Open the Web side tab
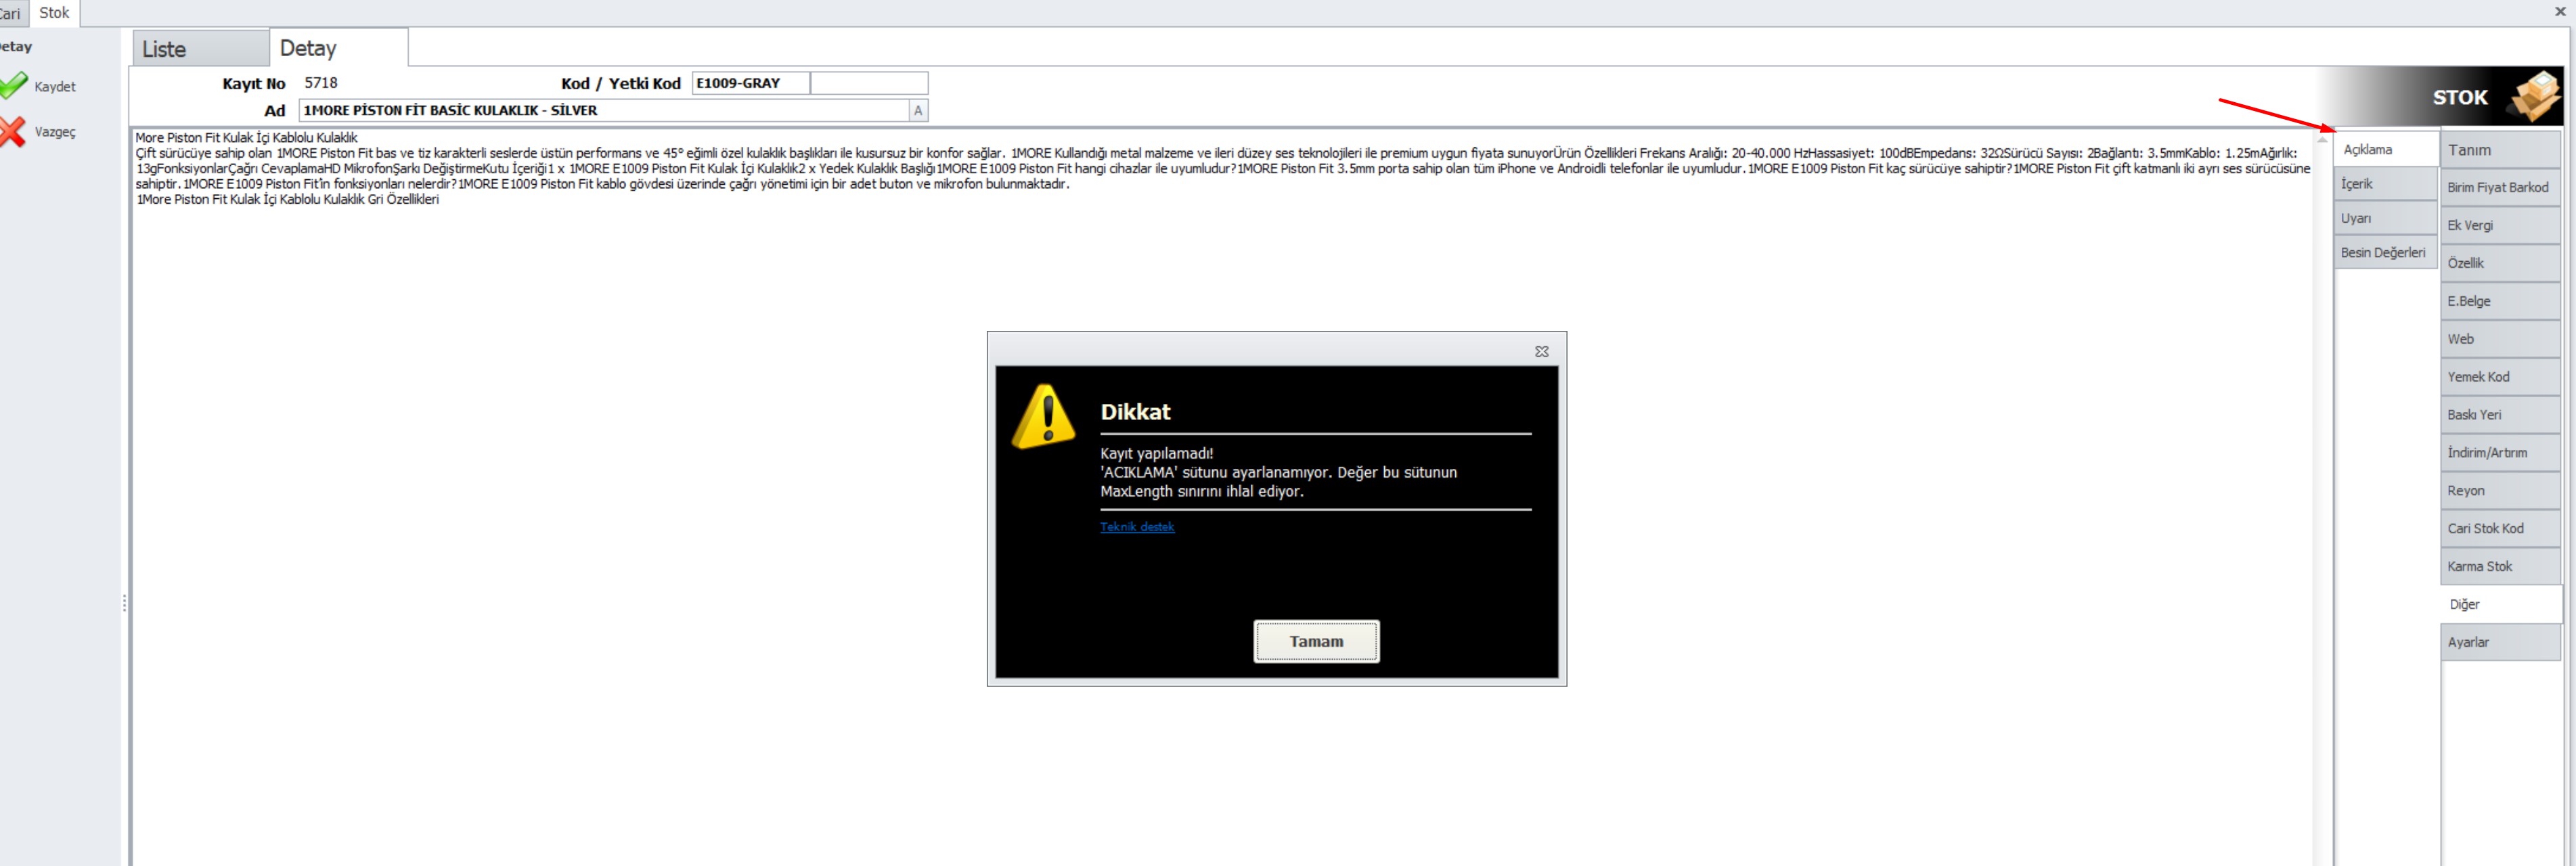 tap(2500, 339)
